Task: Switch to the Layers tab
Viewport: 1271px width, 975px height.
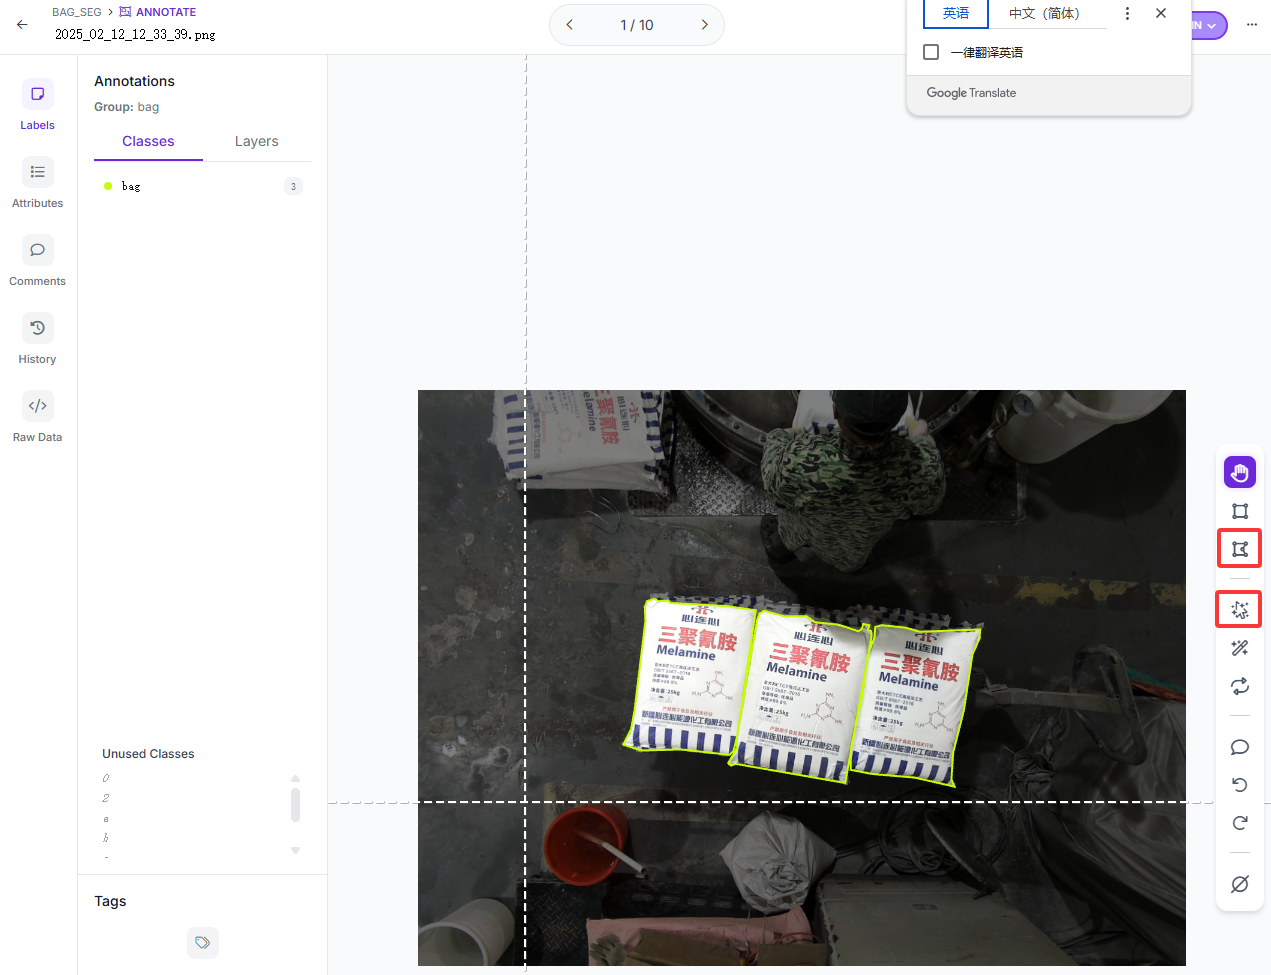Action: (x=257, y=141)
